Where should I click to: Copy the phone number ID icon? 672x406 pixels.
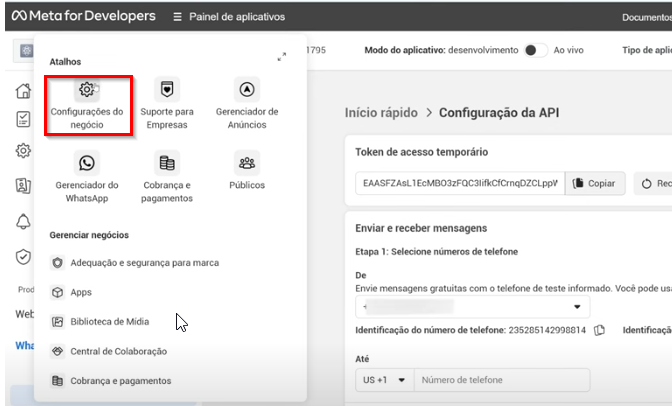(599, 330)
